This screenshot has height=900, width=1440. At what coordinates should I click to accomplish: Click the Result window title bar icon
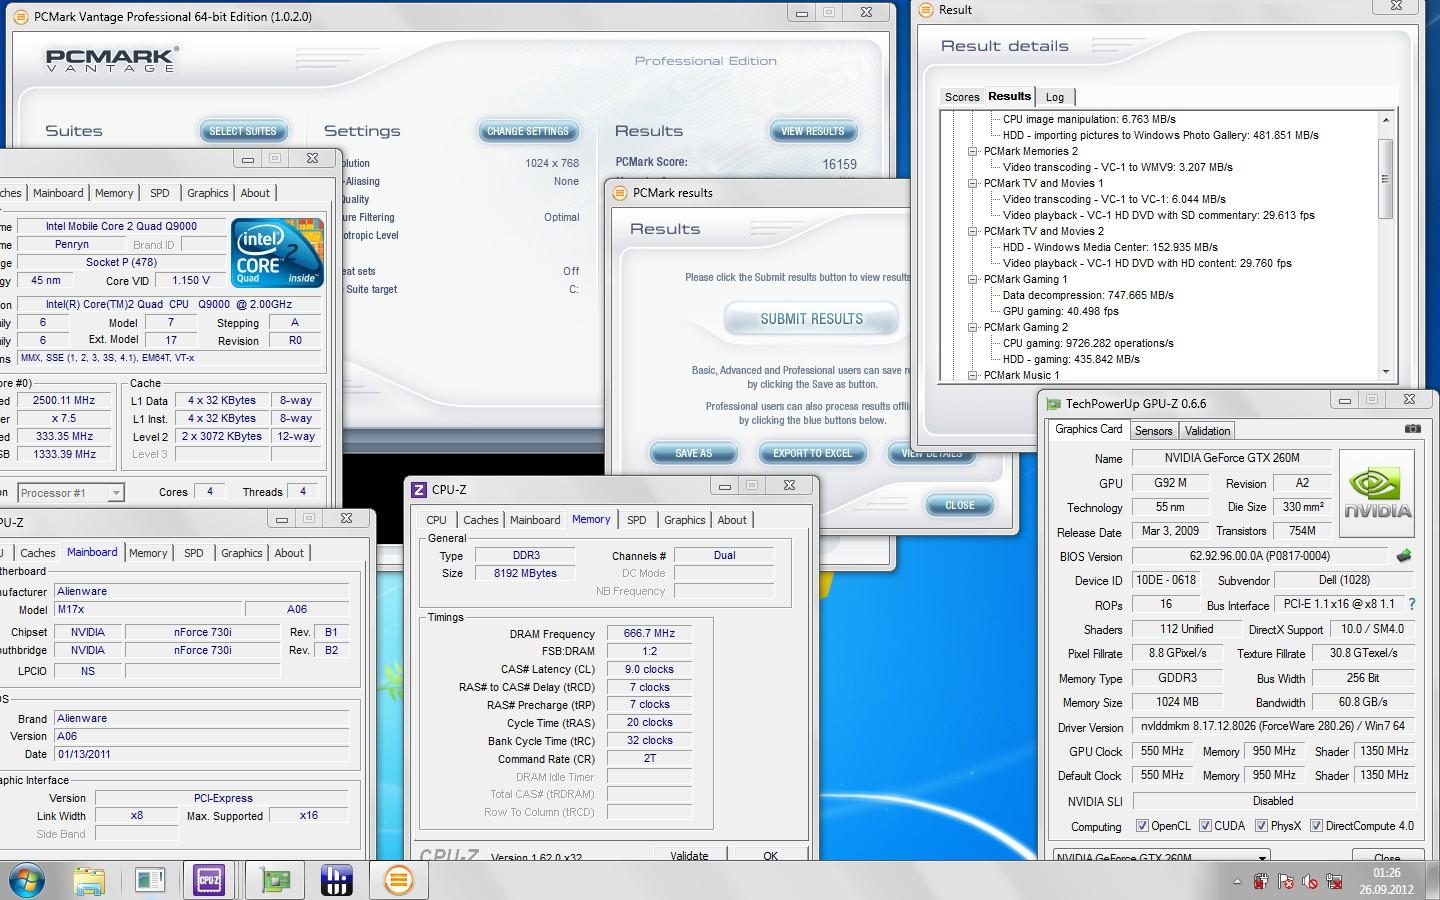tap(925, 9)
